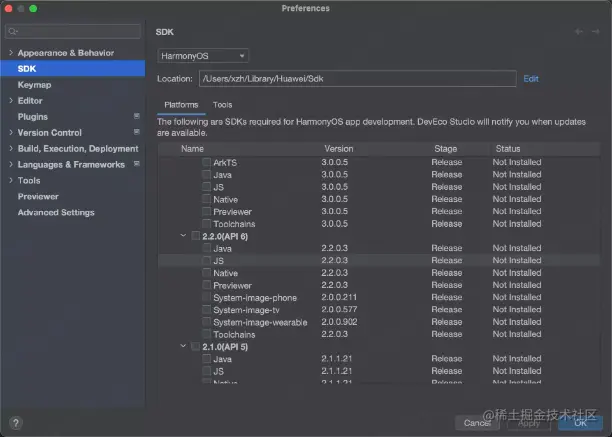Open Plugins settings
Image resolution: width=612 pixels, height=437 pixels.
point(33,117)
